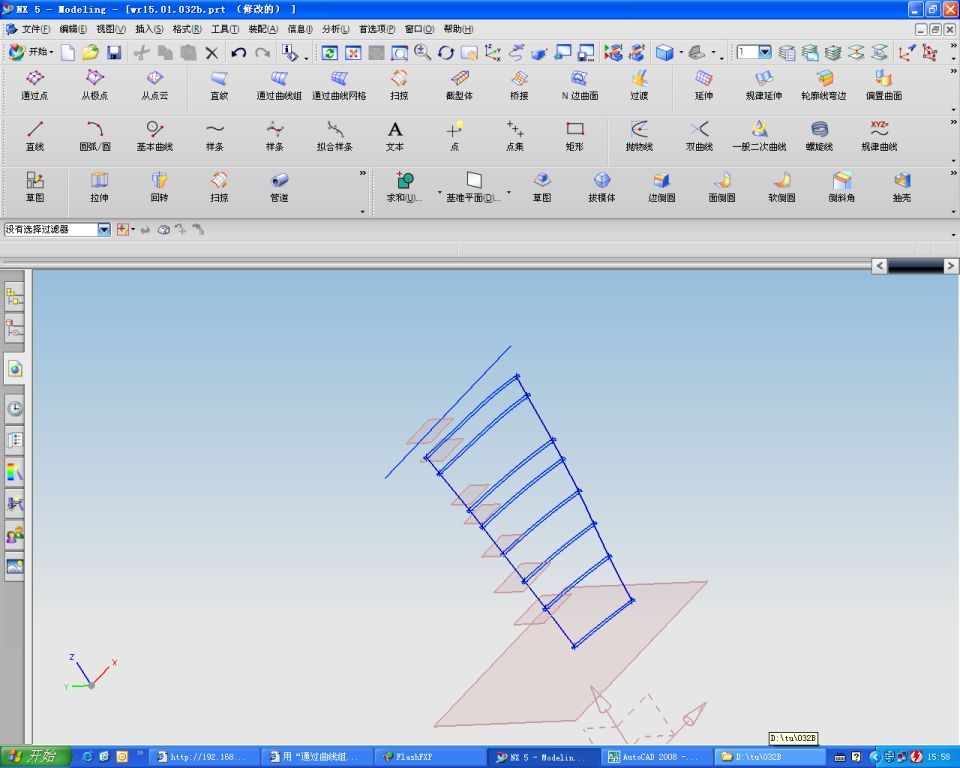Open the 开始 Start application dropdown
Viewport: 960px width, 768px height.
[x=31, y=52]
